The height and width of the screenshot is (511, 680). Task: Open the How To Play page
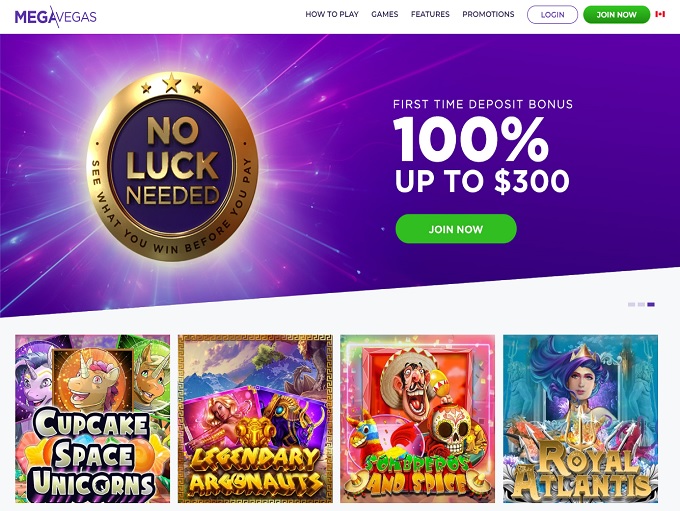click(x=332, y=15)
